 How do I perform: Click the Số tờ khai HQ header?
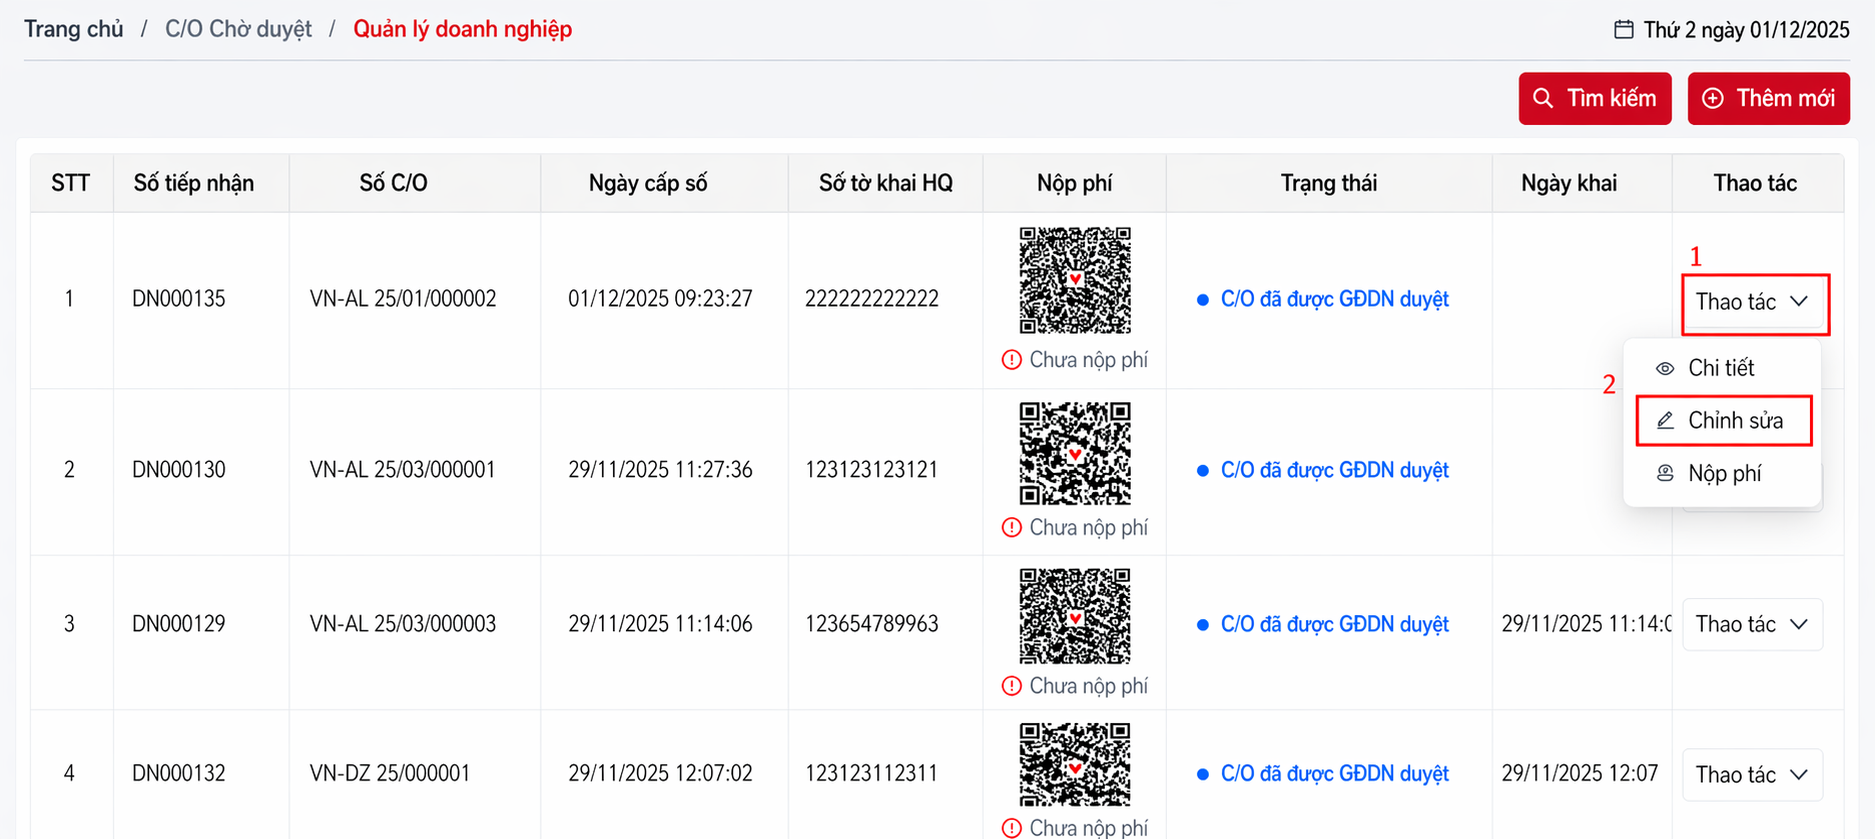pyautogui.click(x=886, y=183)
